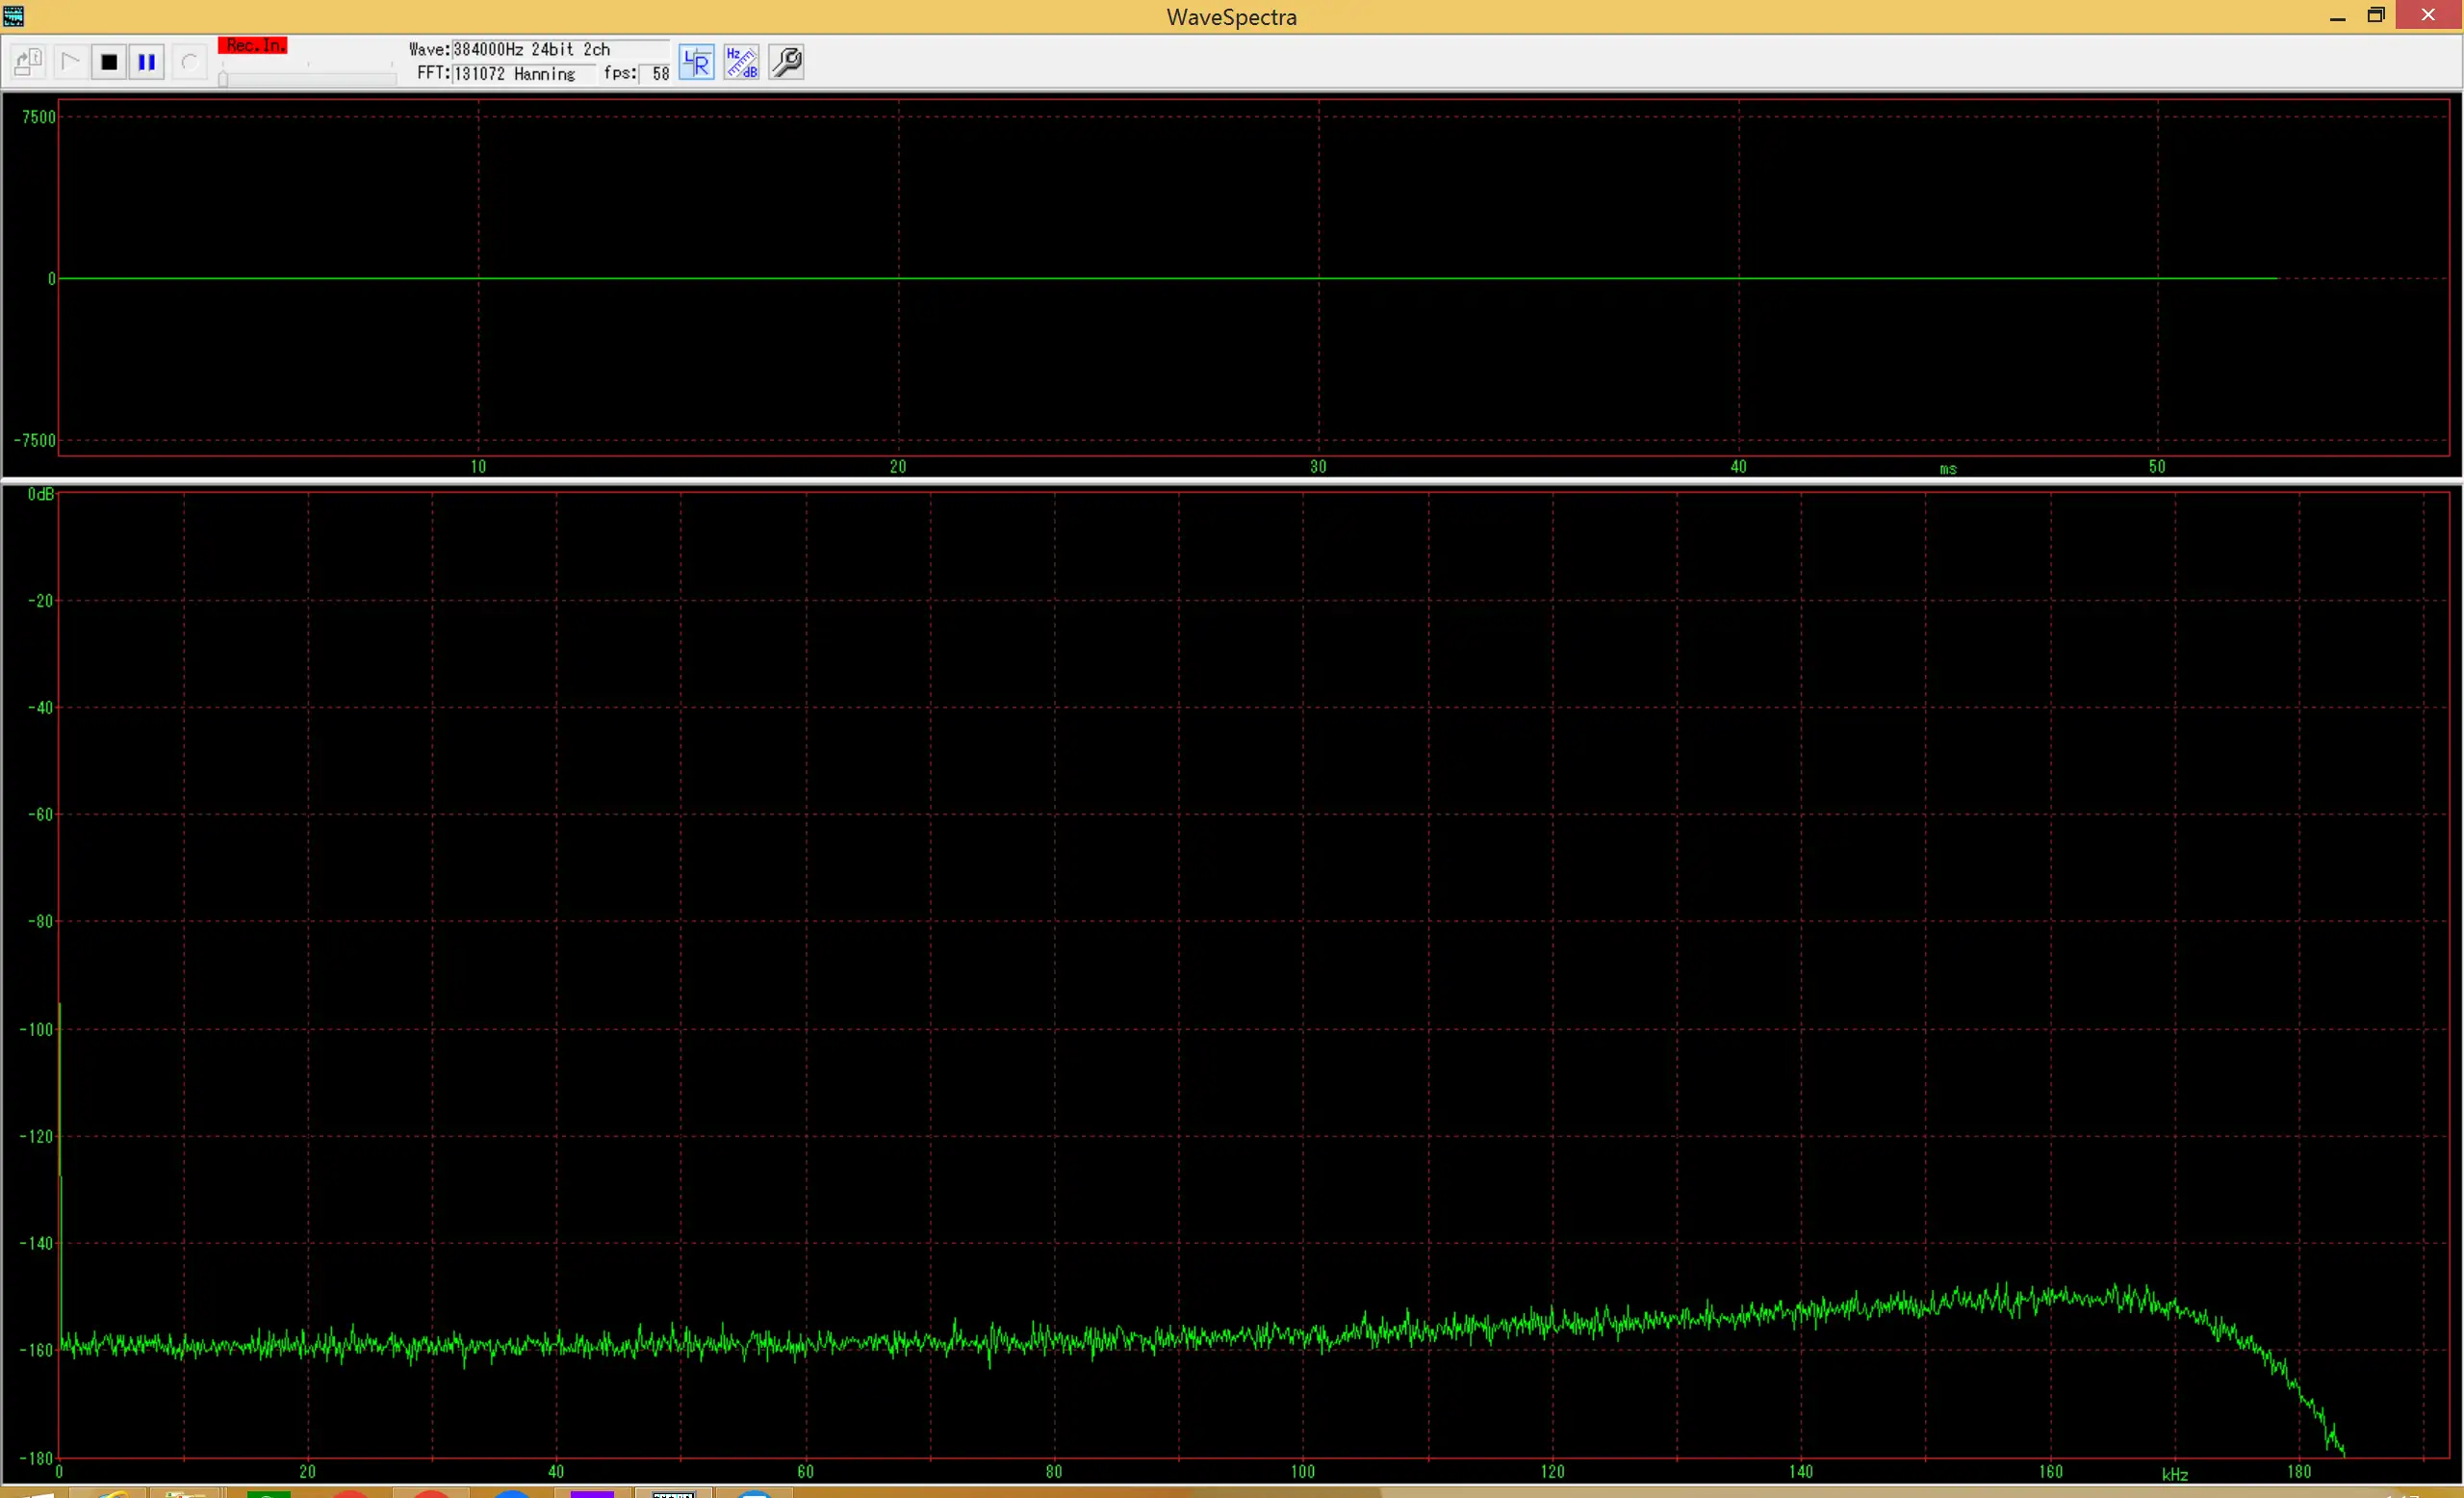Open the Hz/dB measurement mode icon
Image resolution: width=2464 pixels, height=1498 pixels.
(741, 62)
